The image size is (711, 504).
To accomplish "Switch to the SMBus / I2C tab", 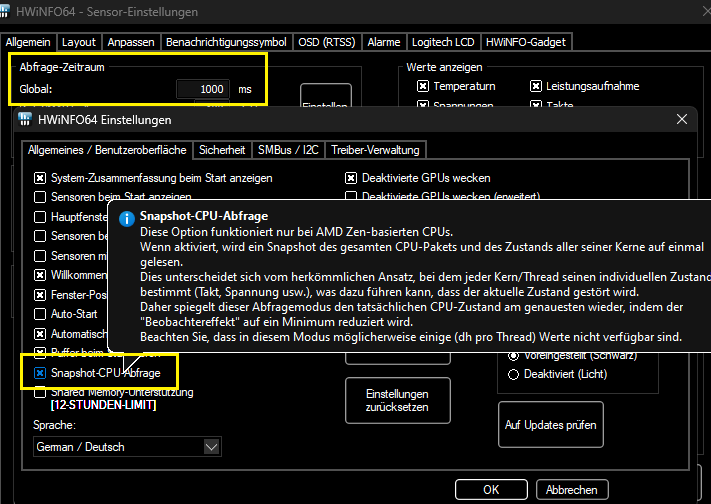I will [x=288, y=150].
